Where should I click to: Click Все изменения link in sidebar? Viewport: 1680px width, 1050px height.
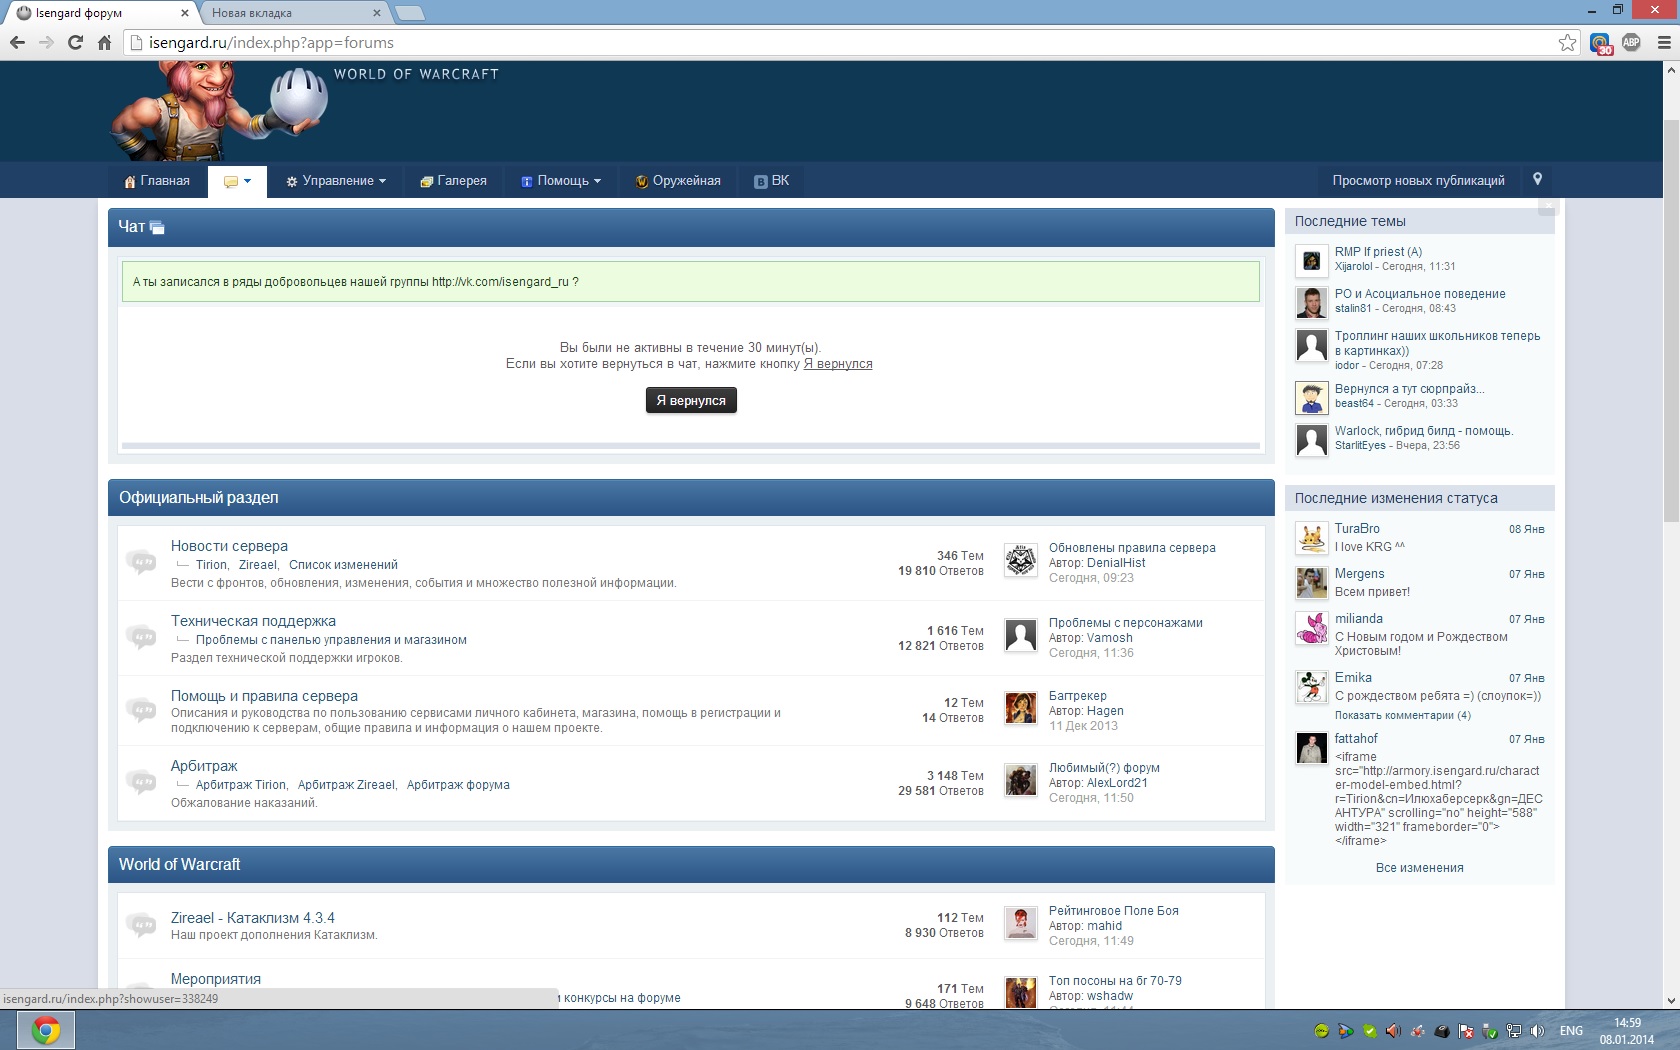[x=1419, y=868]
